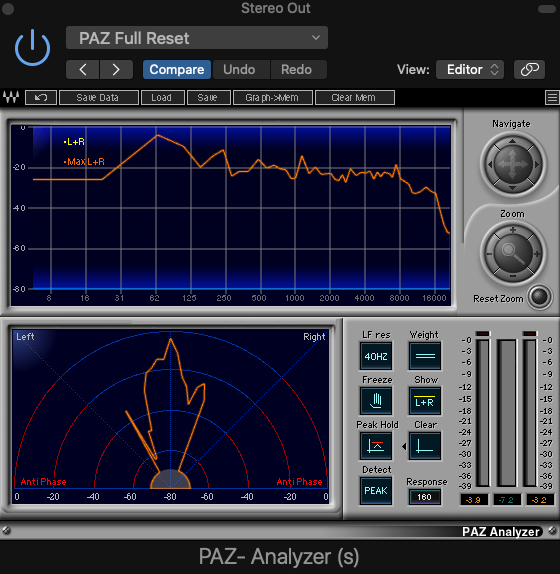
Task: Click the pill button at top right
Action: click(x=547, y=9)
